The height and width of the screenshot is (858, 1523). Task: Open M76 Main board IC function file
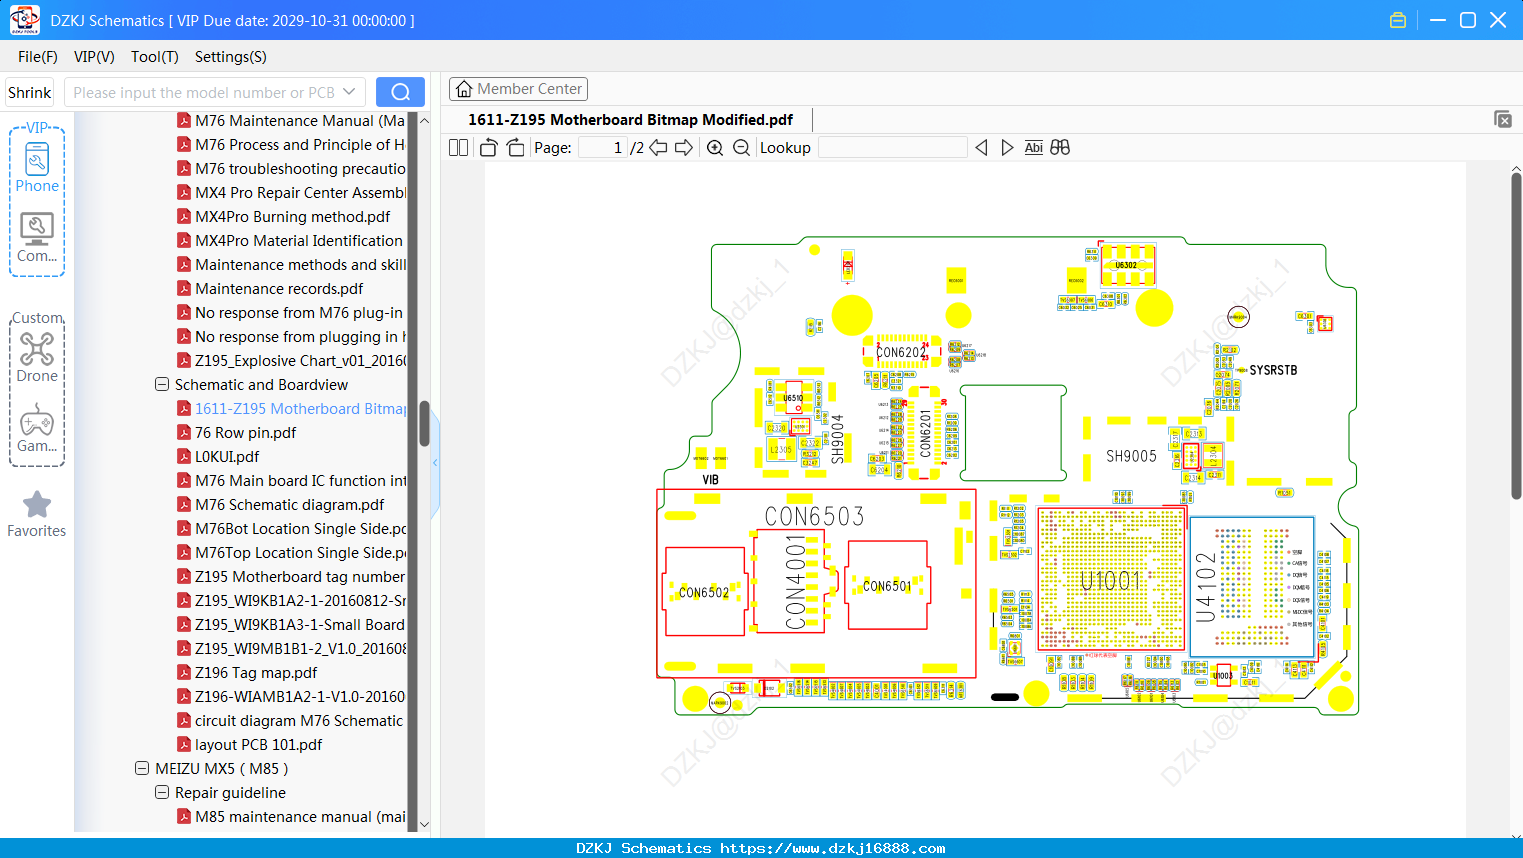(x=300, y=481)
